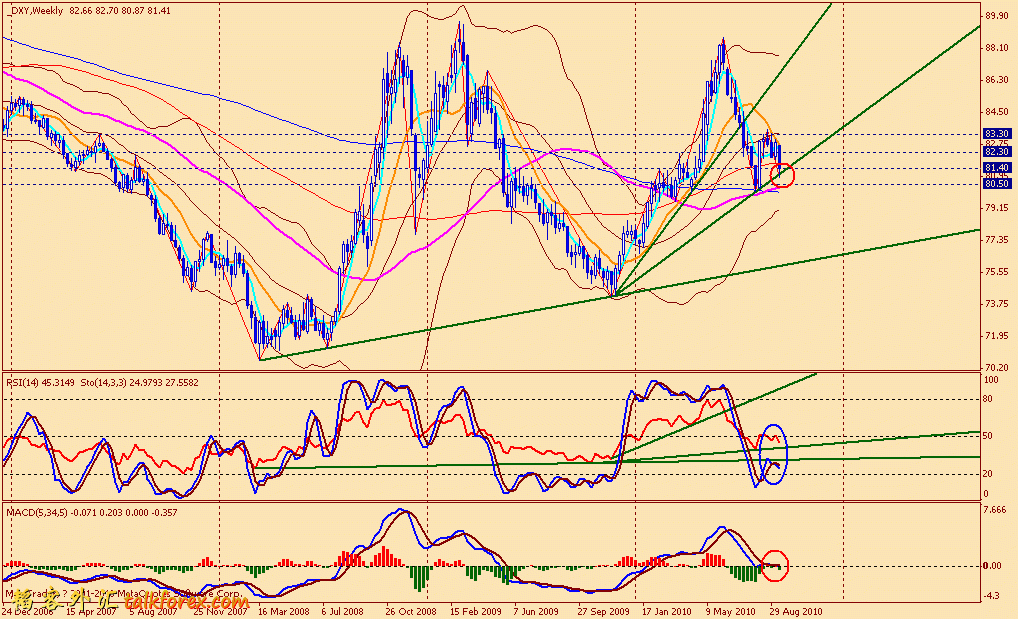Click the 77.35 price axis value
1018x619 pixels.
[997, 240]
